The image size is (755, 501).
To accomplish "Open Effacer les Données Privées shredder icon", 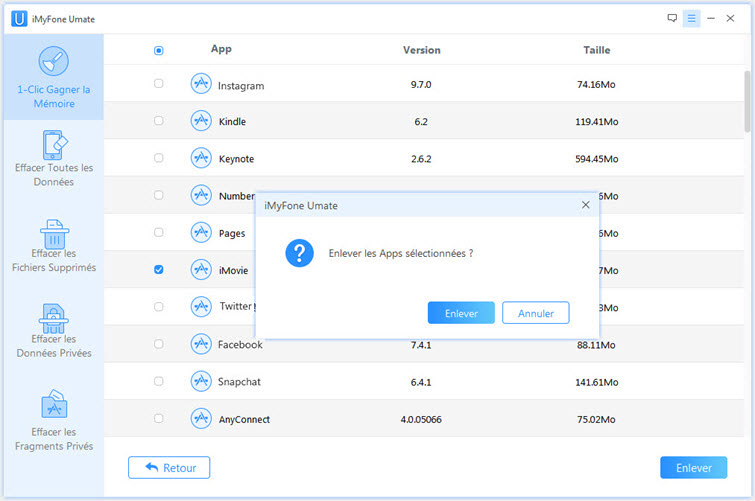I will point(53,318).
